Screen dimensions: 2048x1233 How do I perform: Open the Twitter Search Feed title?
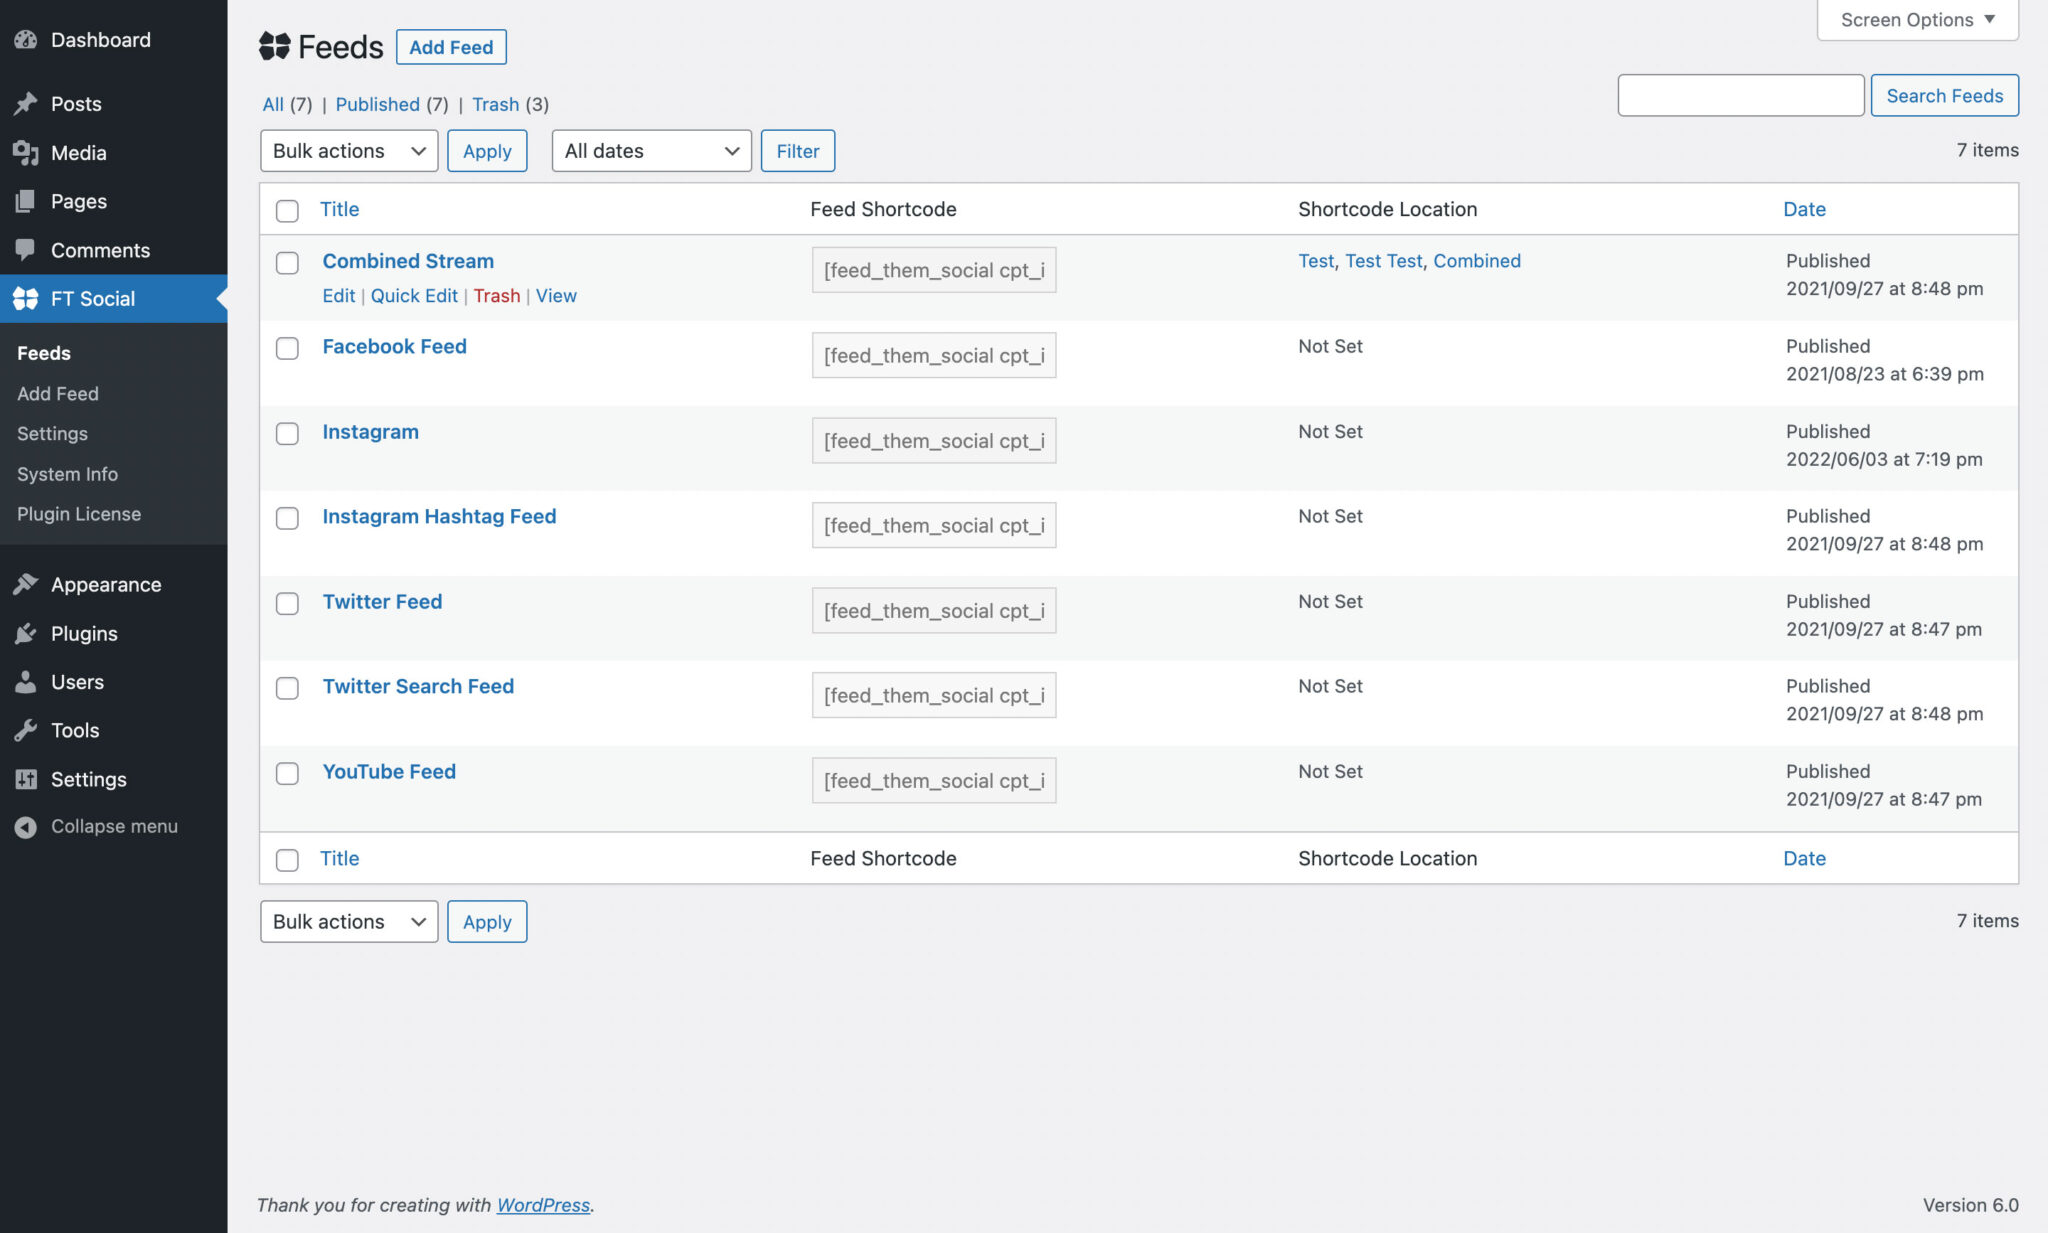(x=418, y=686)
